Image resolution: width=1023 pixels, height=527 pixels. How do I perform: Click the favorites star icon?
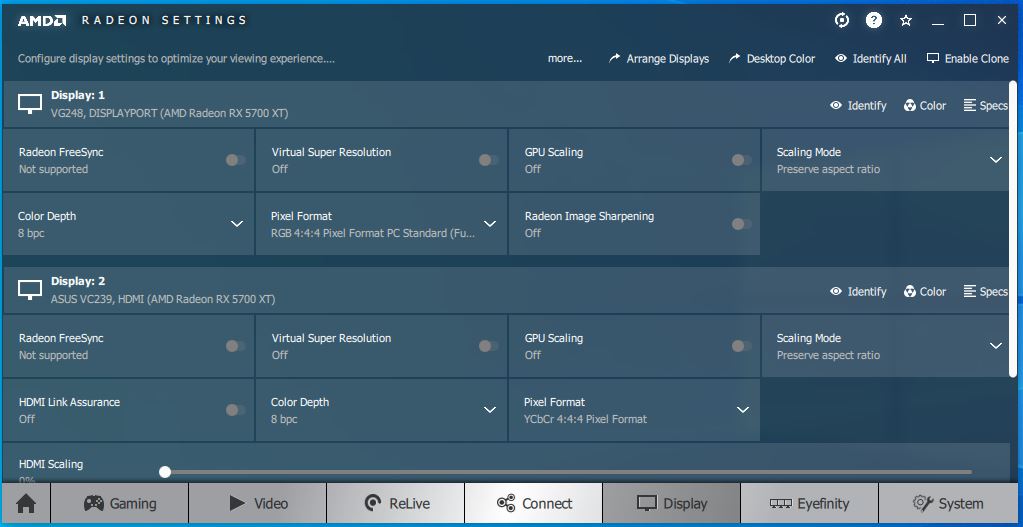click(x=906, y=20)
